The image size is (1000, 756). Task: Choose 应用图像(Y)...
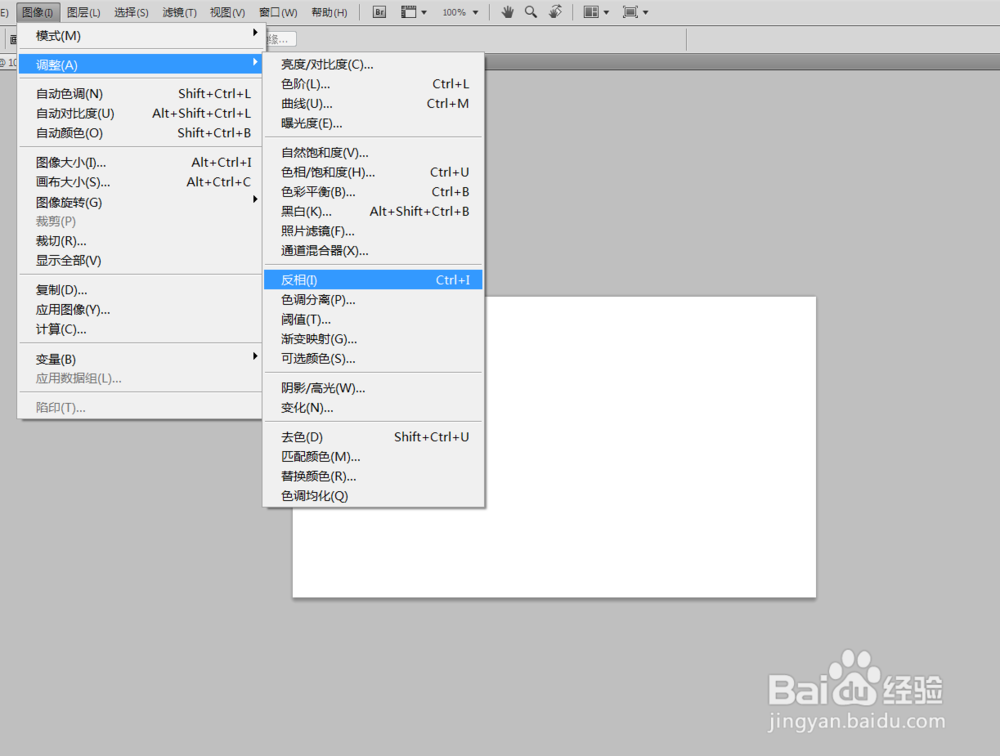tap(140, 310)
